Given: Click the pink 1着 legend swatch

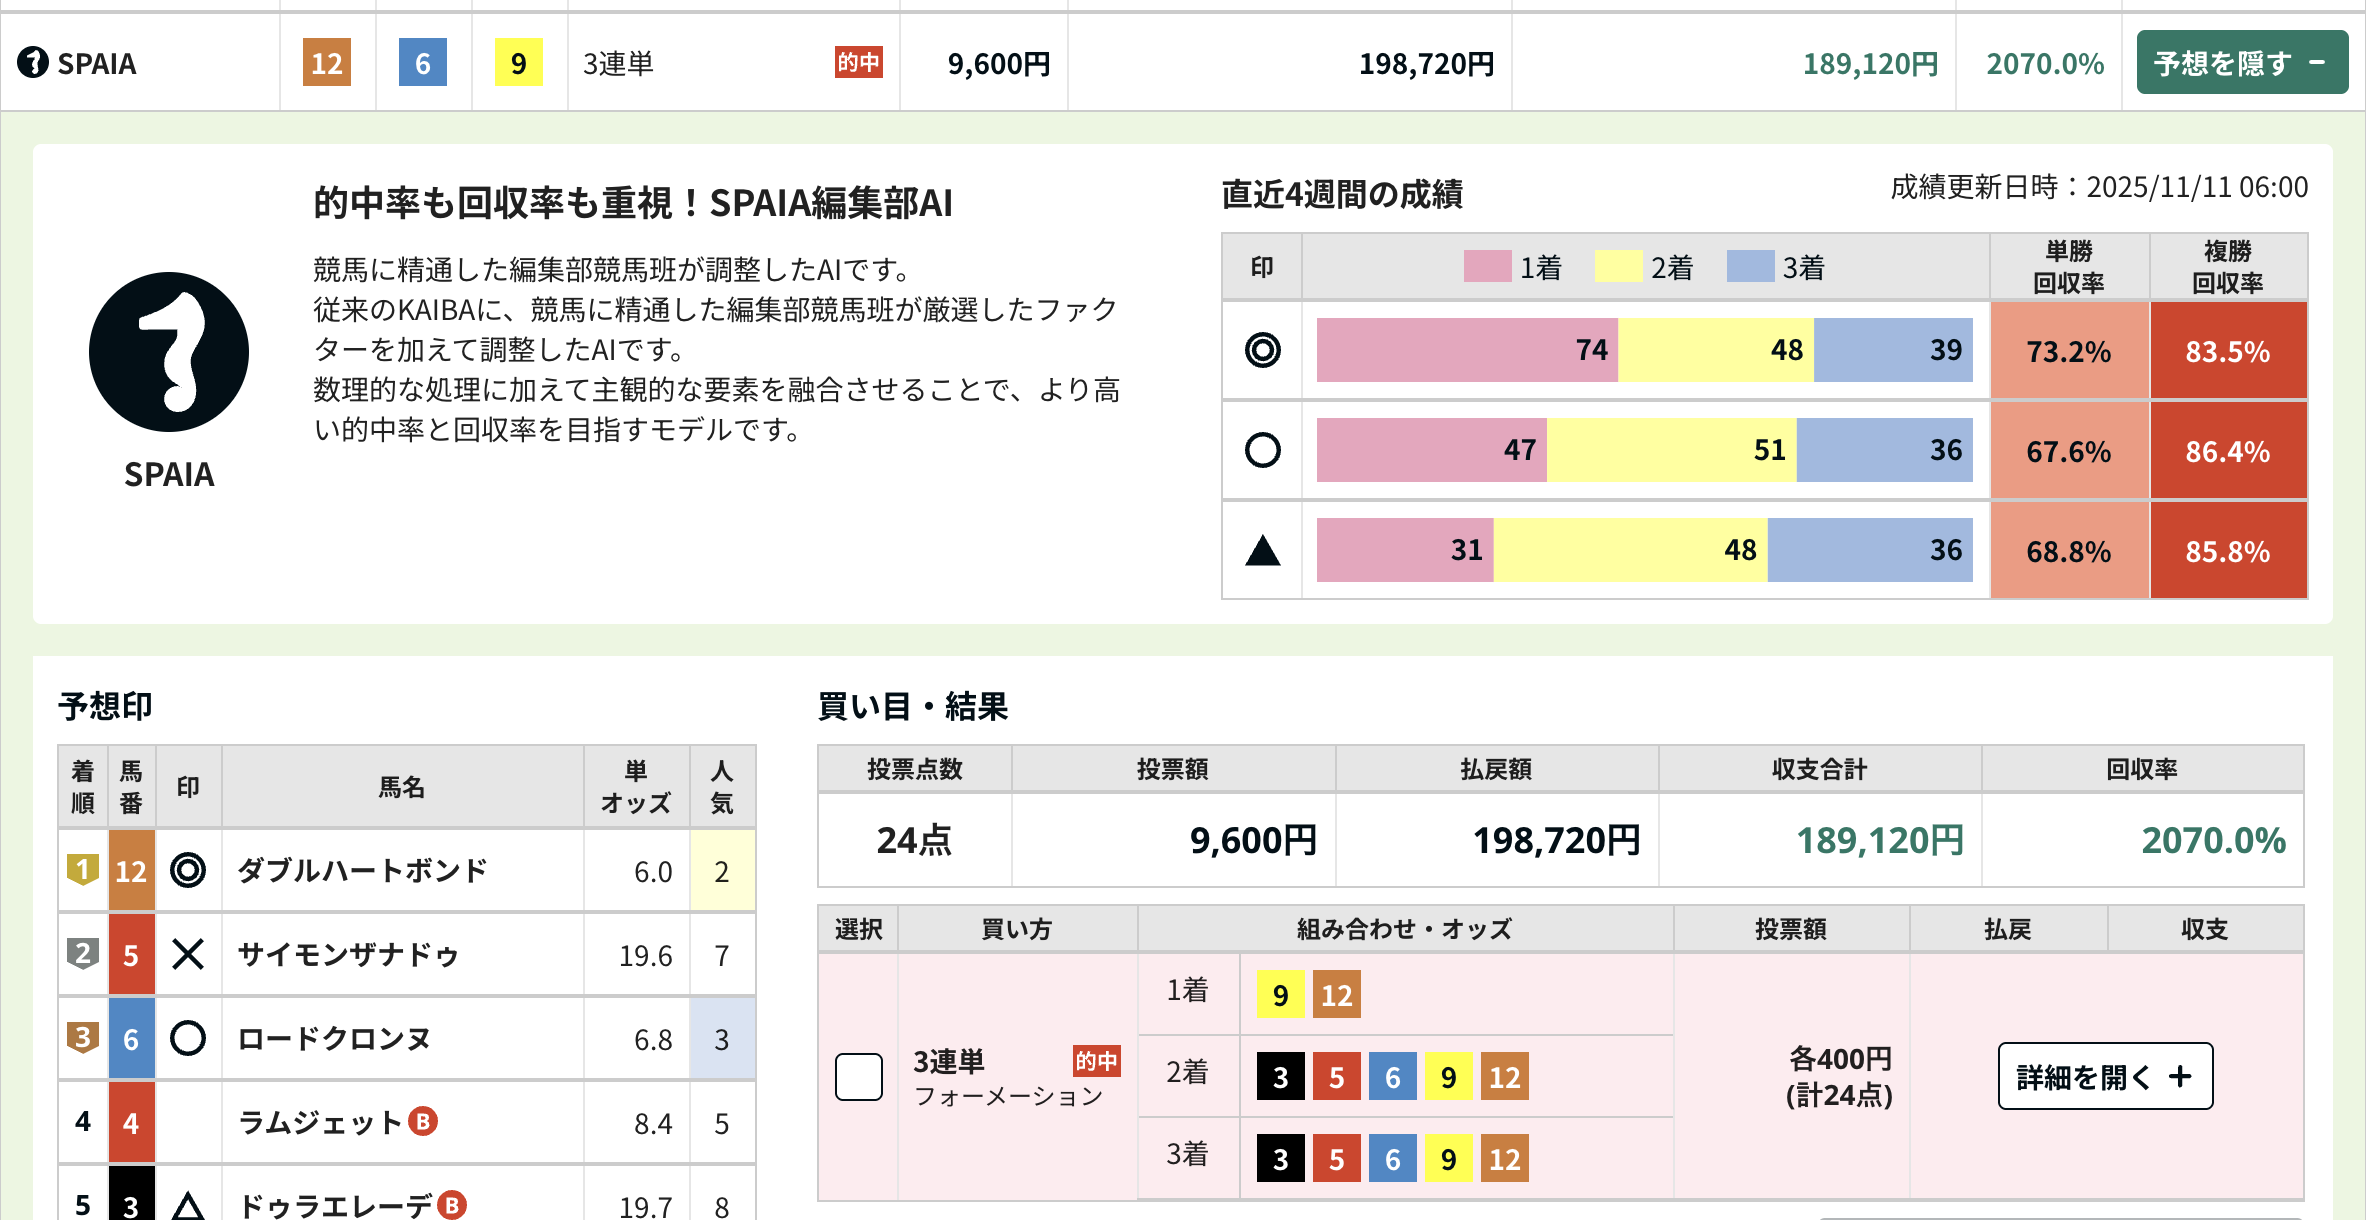Looking at the screenshot, I should click(x=1485, y=267).
